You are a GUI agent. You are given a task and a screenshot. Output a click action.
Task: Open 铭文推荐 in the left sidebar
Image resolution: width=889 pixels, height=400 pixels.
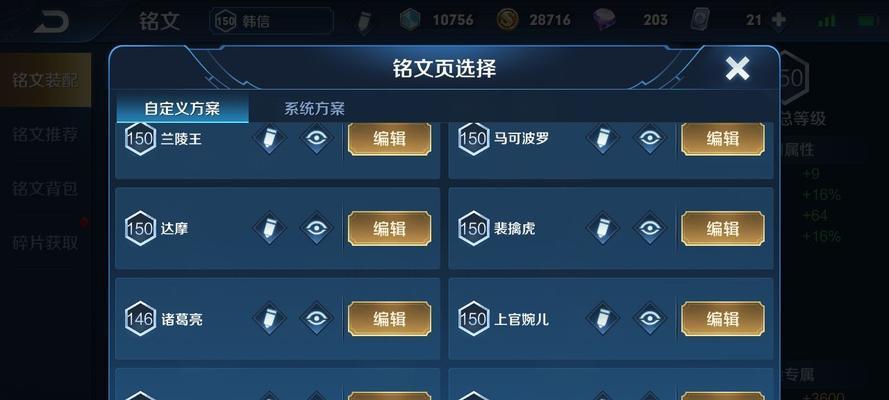point(45,135)
